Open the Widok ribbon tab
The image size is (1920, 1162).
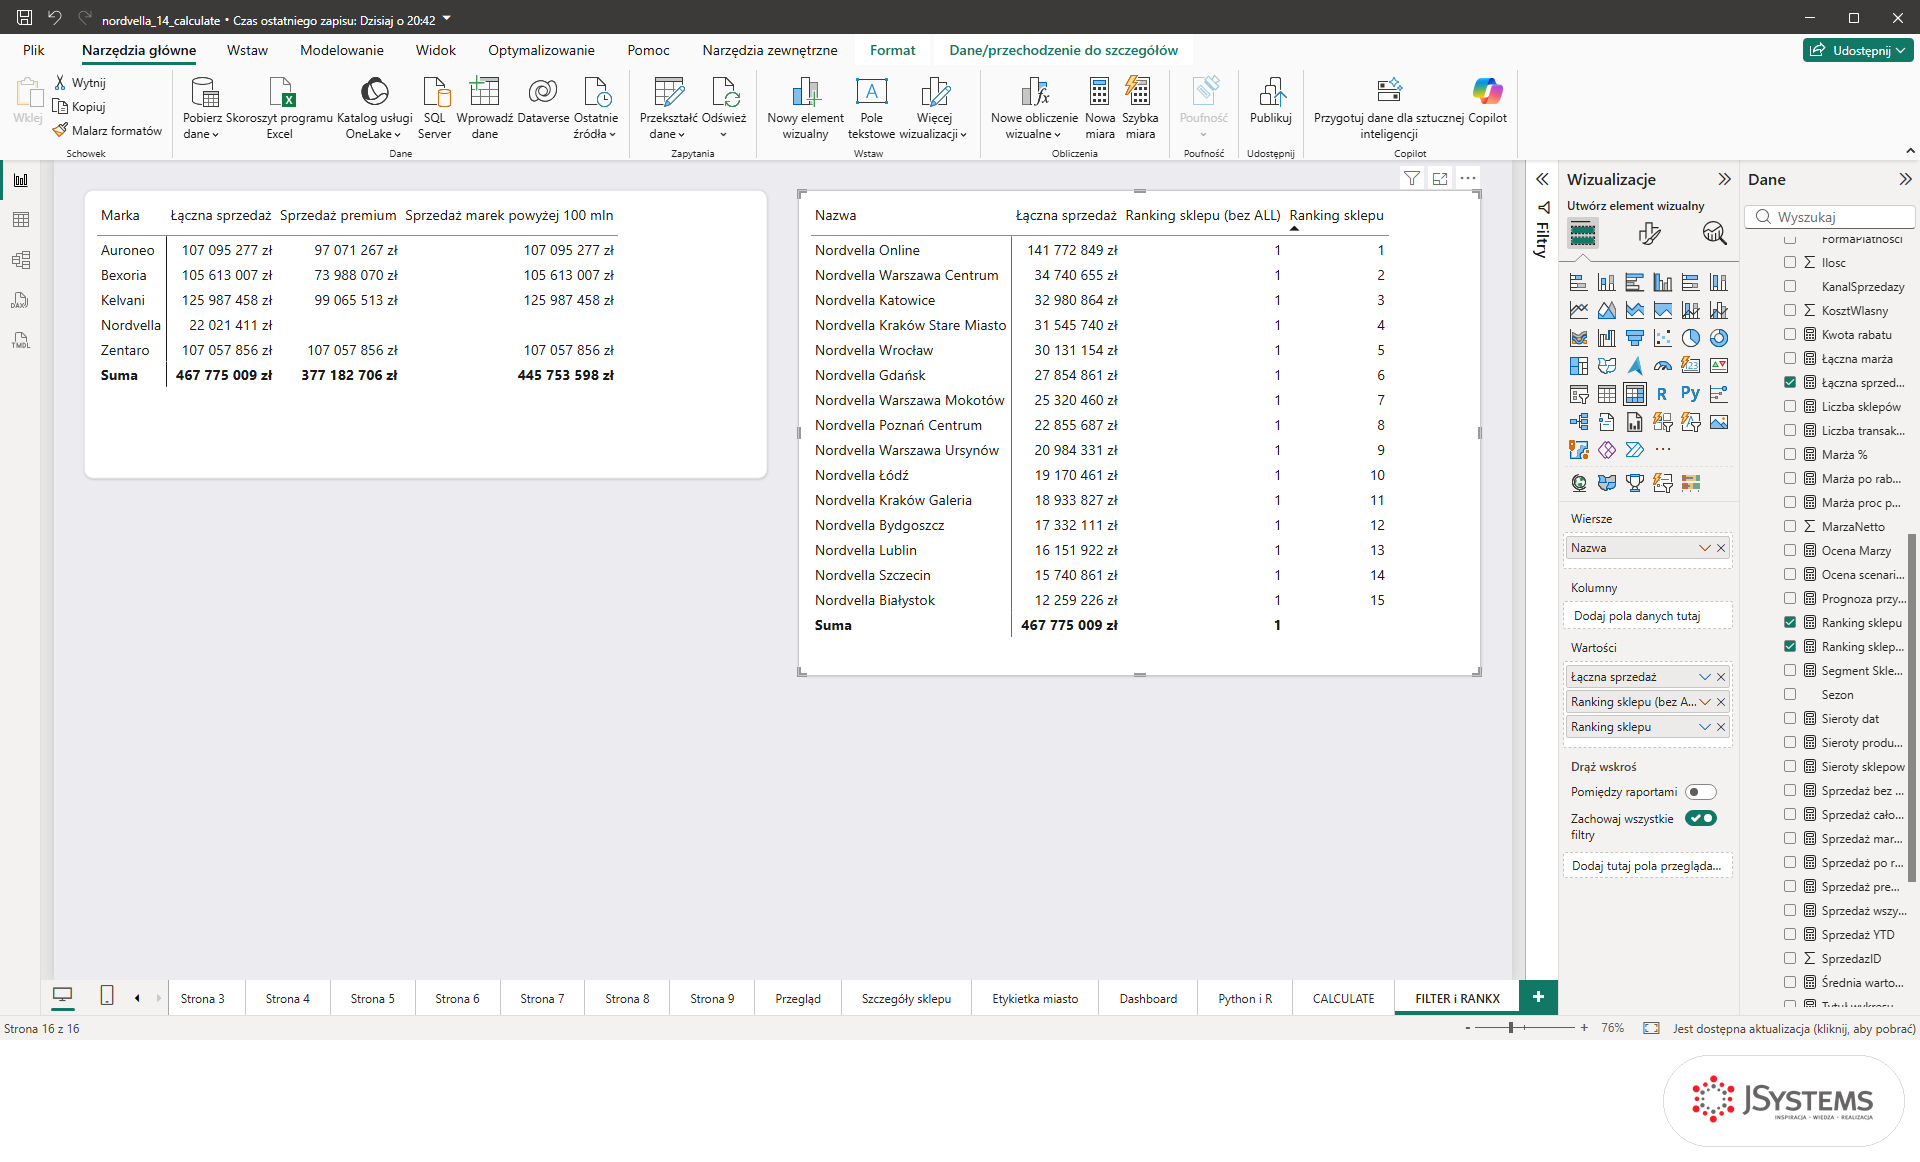point(435,50)
